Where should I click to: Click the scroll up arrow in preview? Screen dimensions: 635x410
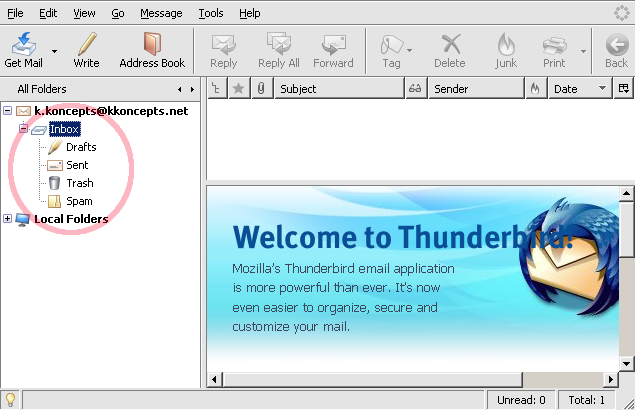[626, 193]
